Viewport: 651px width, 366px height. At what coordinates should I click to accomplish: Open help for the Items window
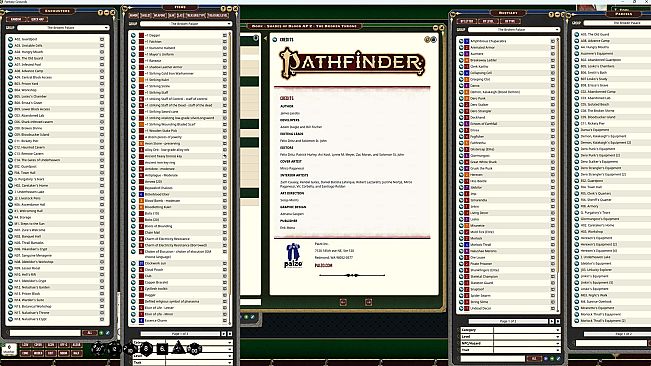point(223,9)
